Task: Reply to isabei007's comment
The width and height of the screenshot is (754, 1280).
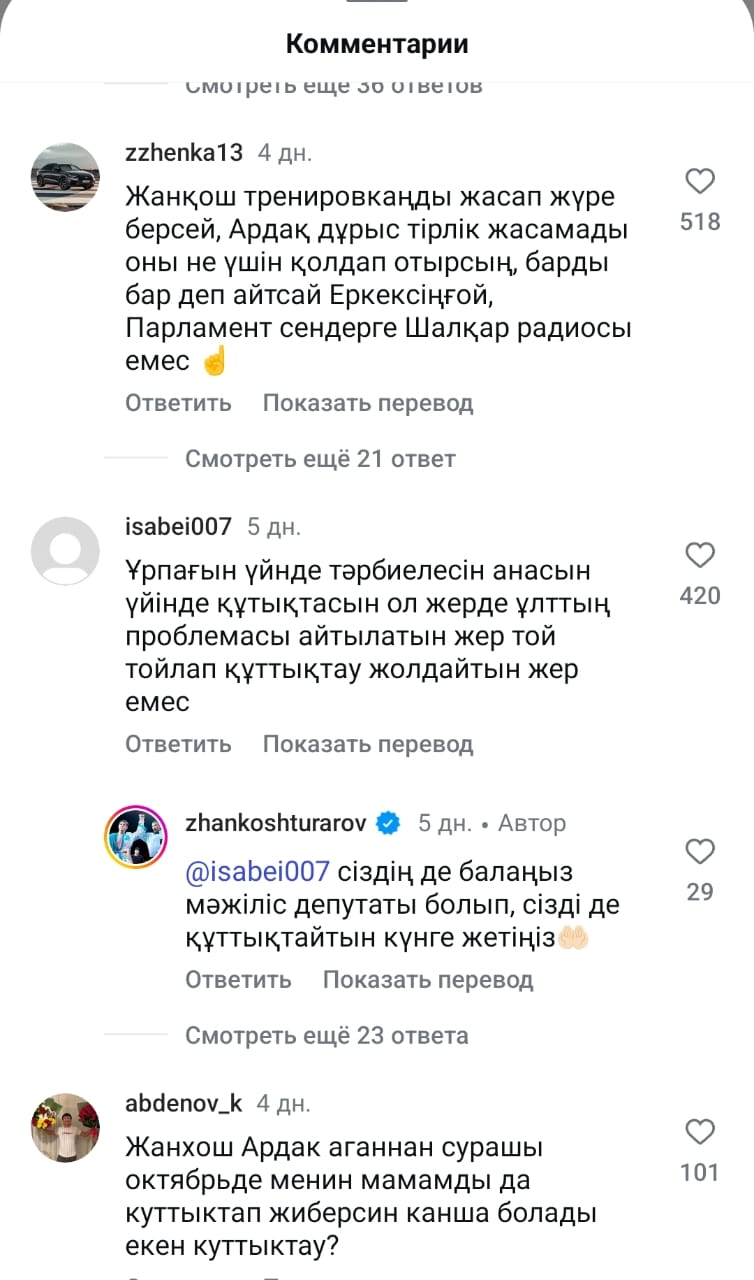Action: click(x=178, y=744)
